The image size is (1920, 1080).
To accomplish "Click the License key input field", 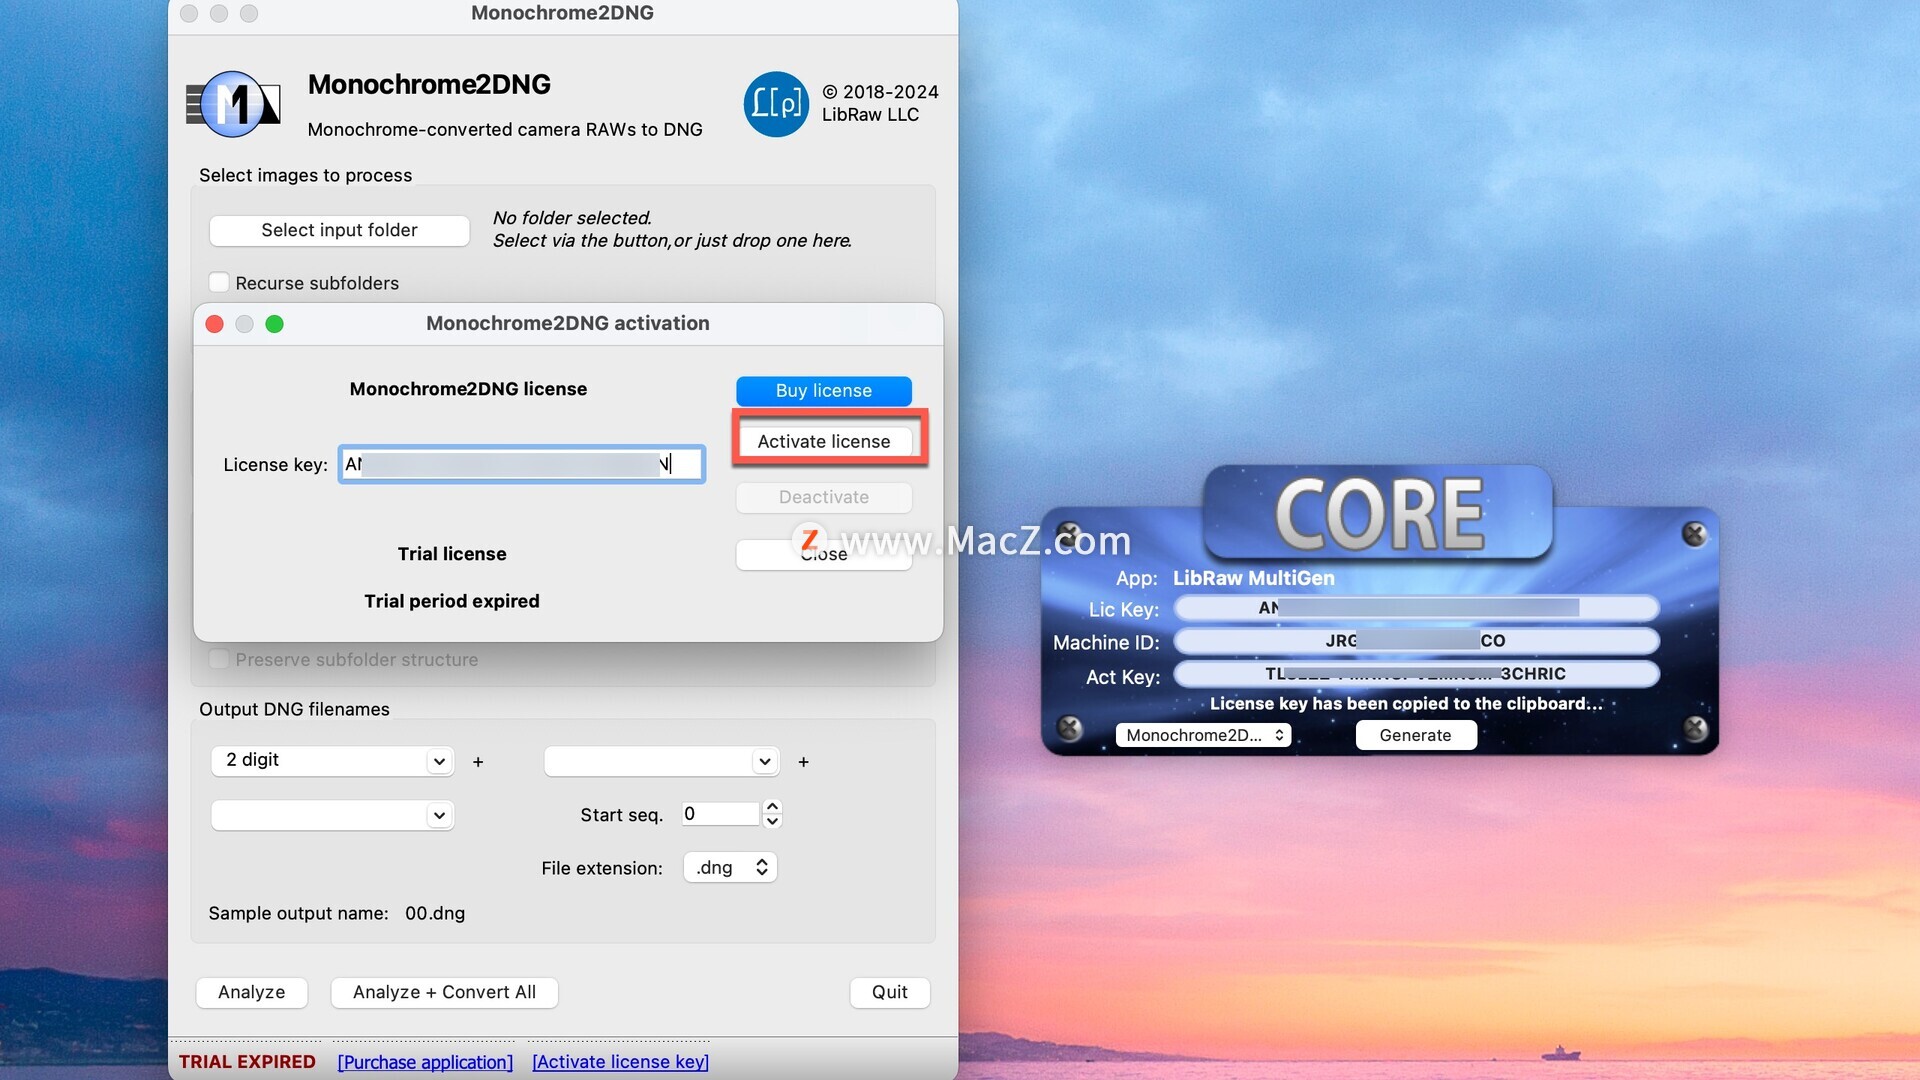I will (521, 464).
